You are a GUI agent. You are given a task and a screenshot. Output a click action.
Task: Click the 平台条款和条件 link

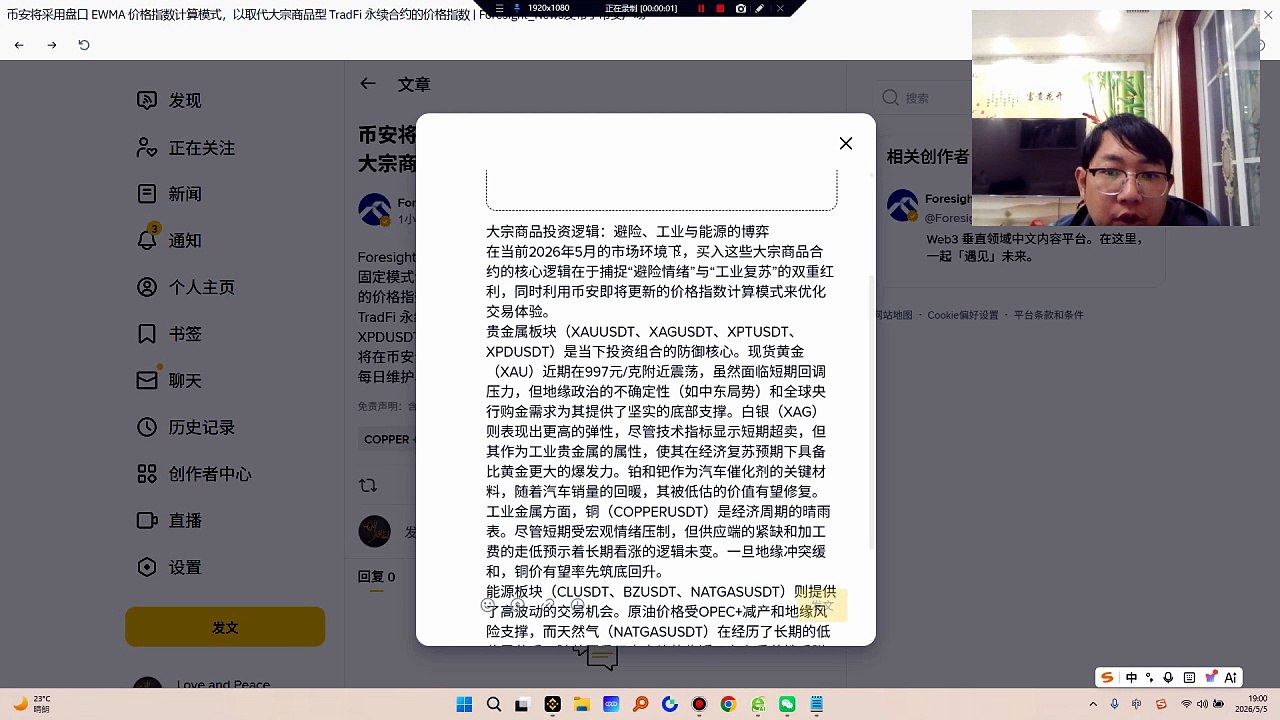click(1048, 315)
